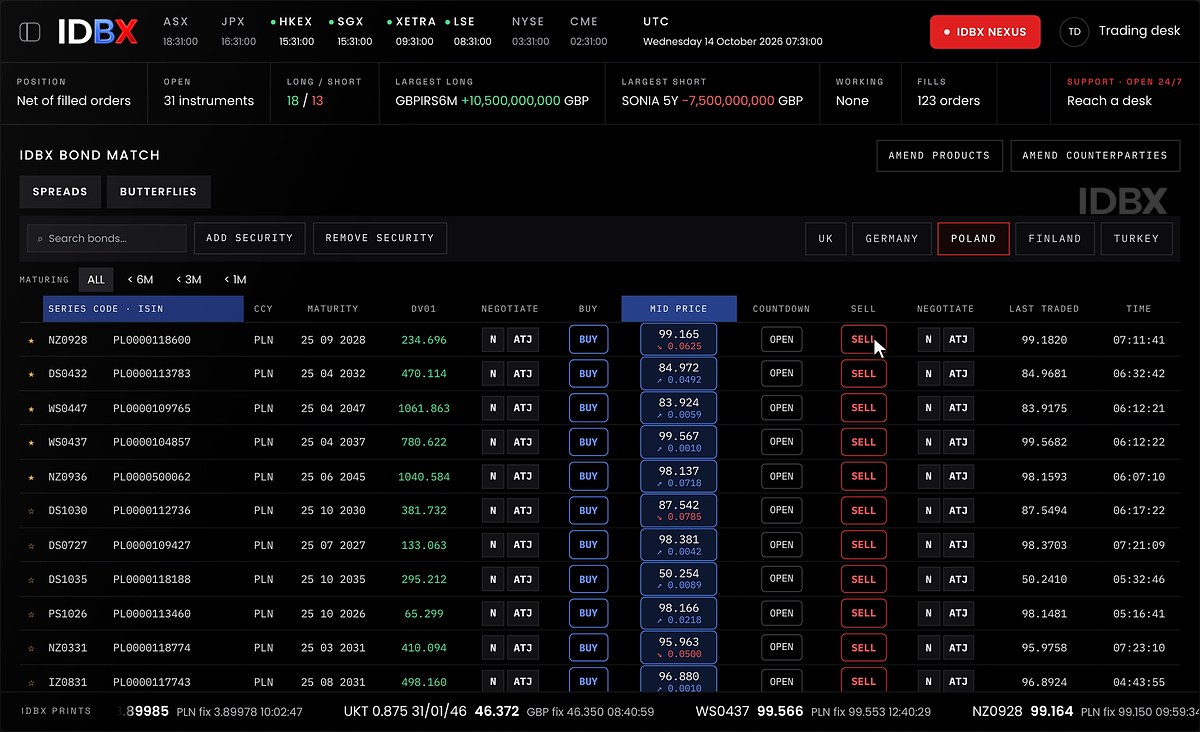Image resolution: width=1200 pixels, height=732 pixels.
Task: Open the TD user avatar
Action: pyautogui.click(x=1074, y=32)
